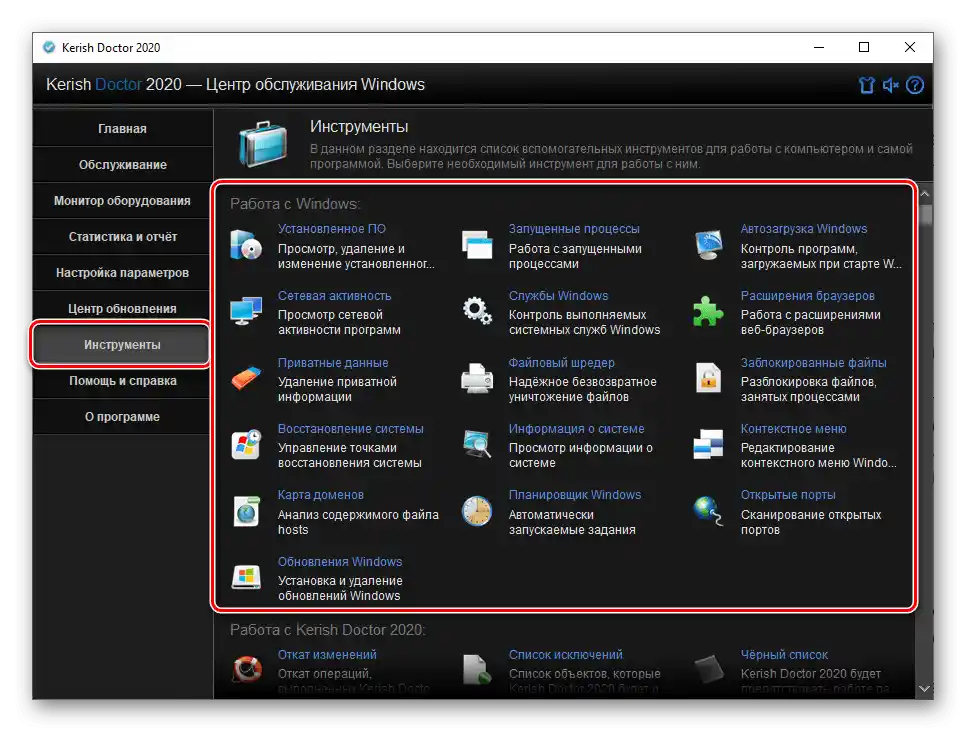This screenshot has height=732, width=966.
Task: Open the Карта доменов link
Action: [320, 495]
